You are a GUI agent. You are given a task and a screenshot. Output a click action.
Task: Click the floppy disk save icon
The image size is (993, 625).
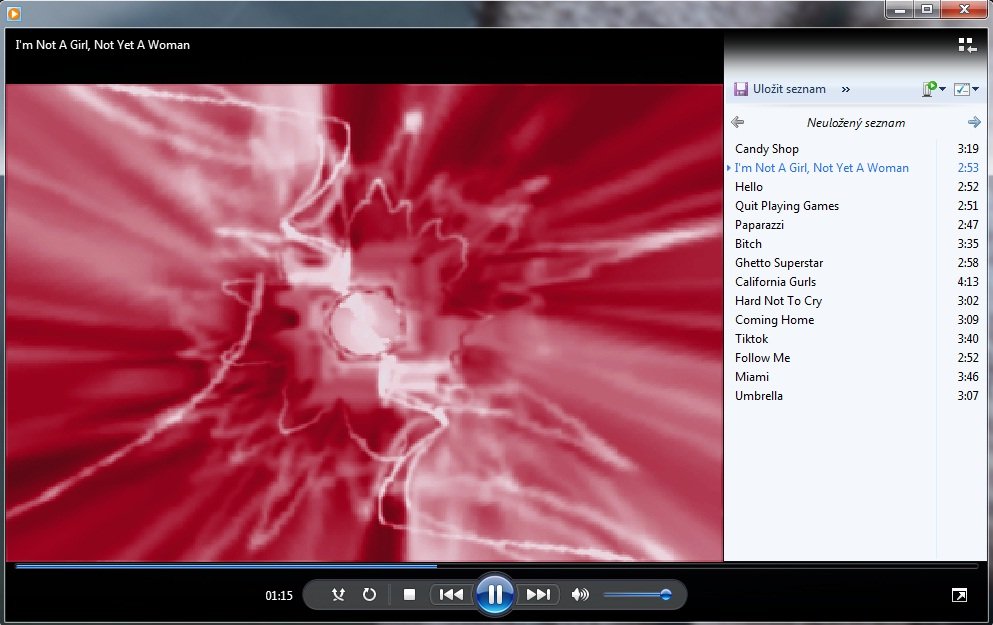click(x=740, y=89)
